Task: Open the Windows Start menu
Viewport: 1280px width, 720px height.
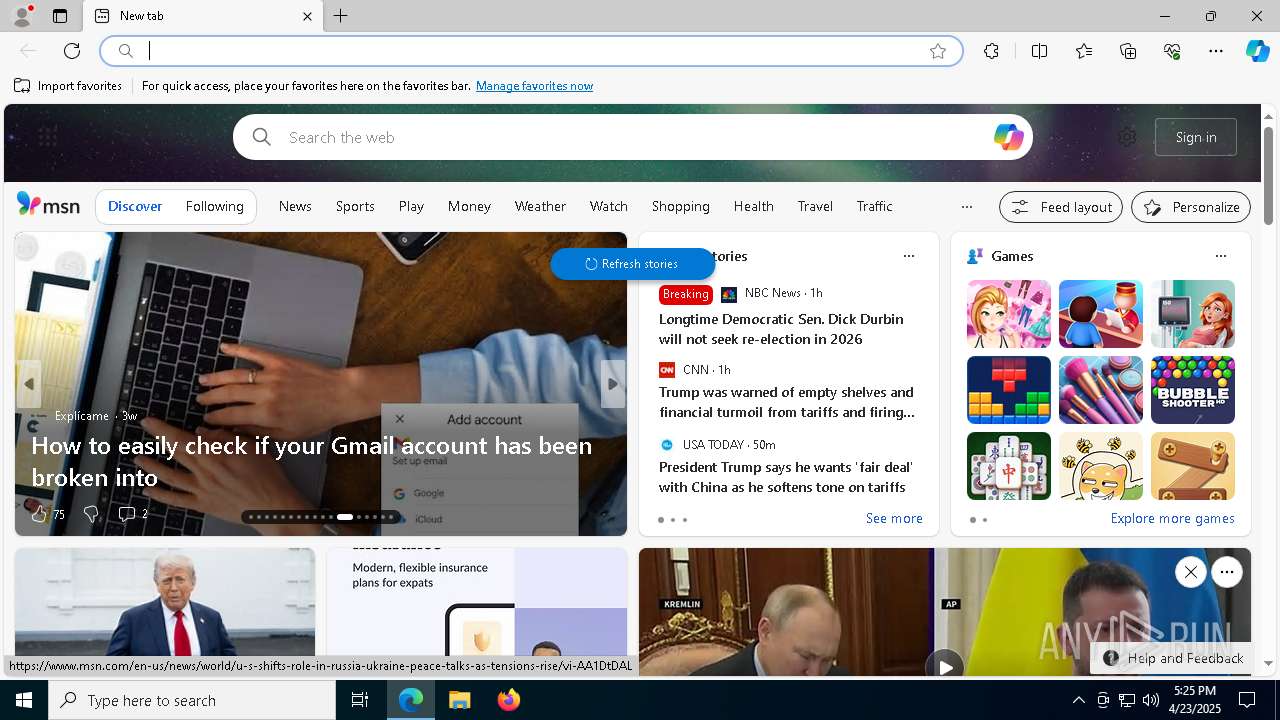Action: [24, 700]
